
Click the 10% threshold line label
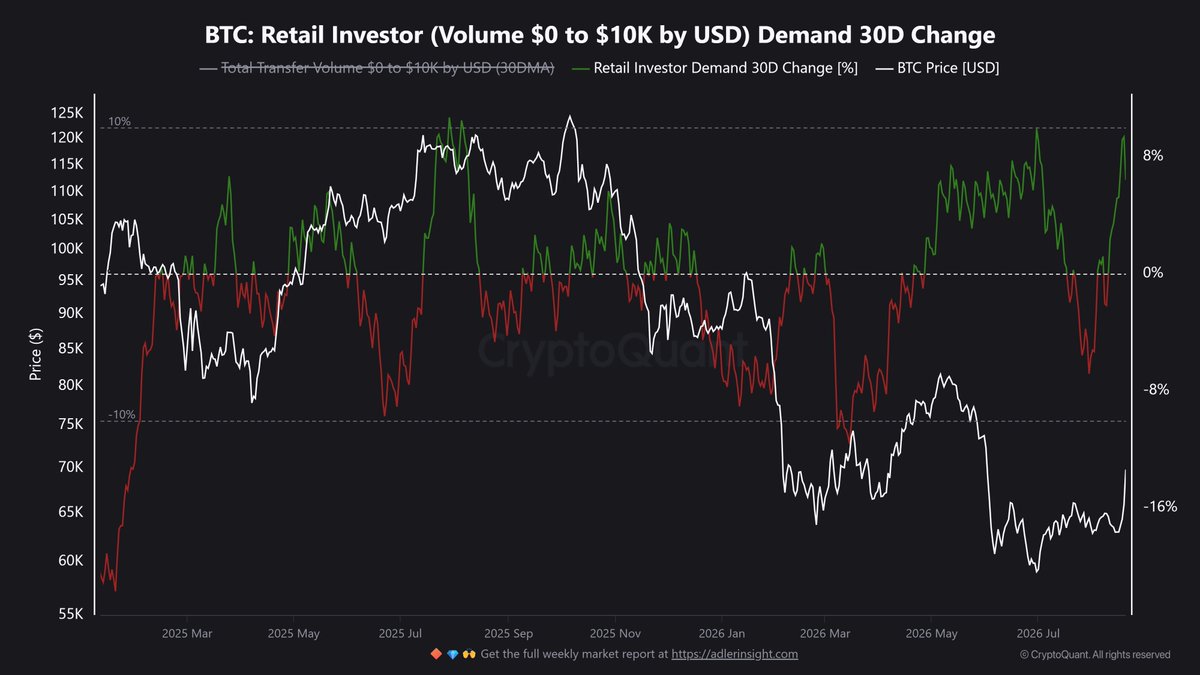point(119,121)
